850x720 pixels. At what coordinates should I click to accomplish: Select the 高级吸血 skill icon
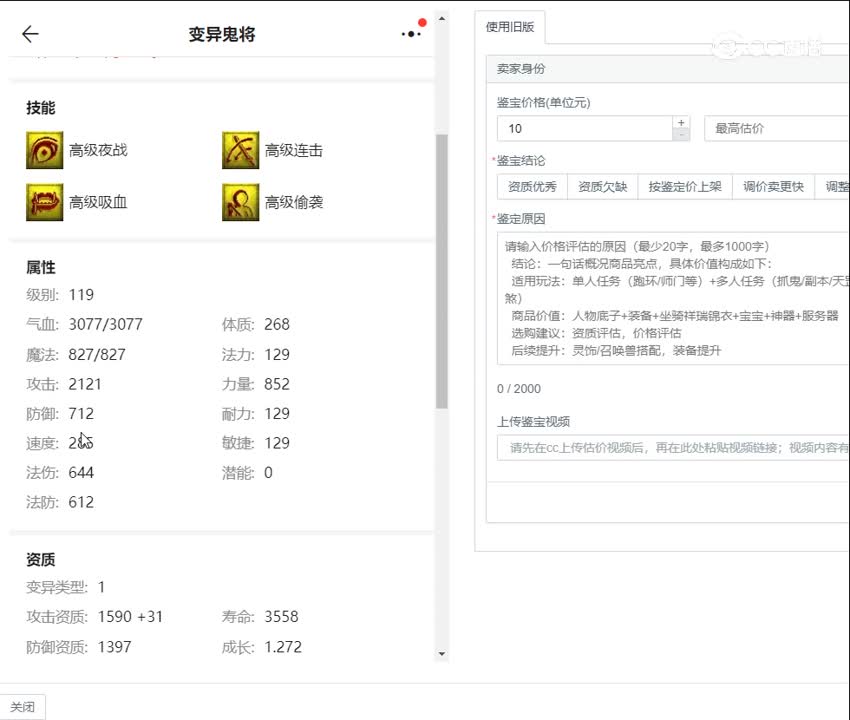click(x=44, y=202)
